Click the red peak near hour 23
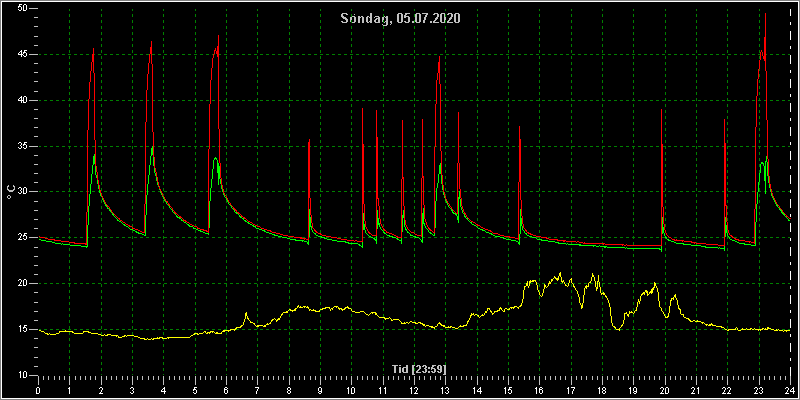800x400 pixels. 765,14
